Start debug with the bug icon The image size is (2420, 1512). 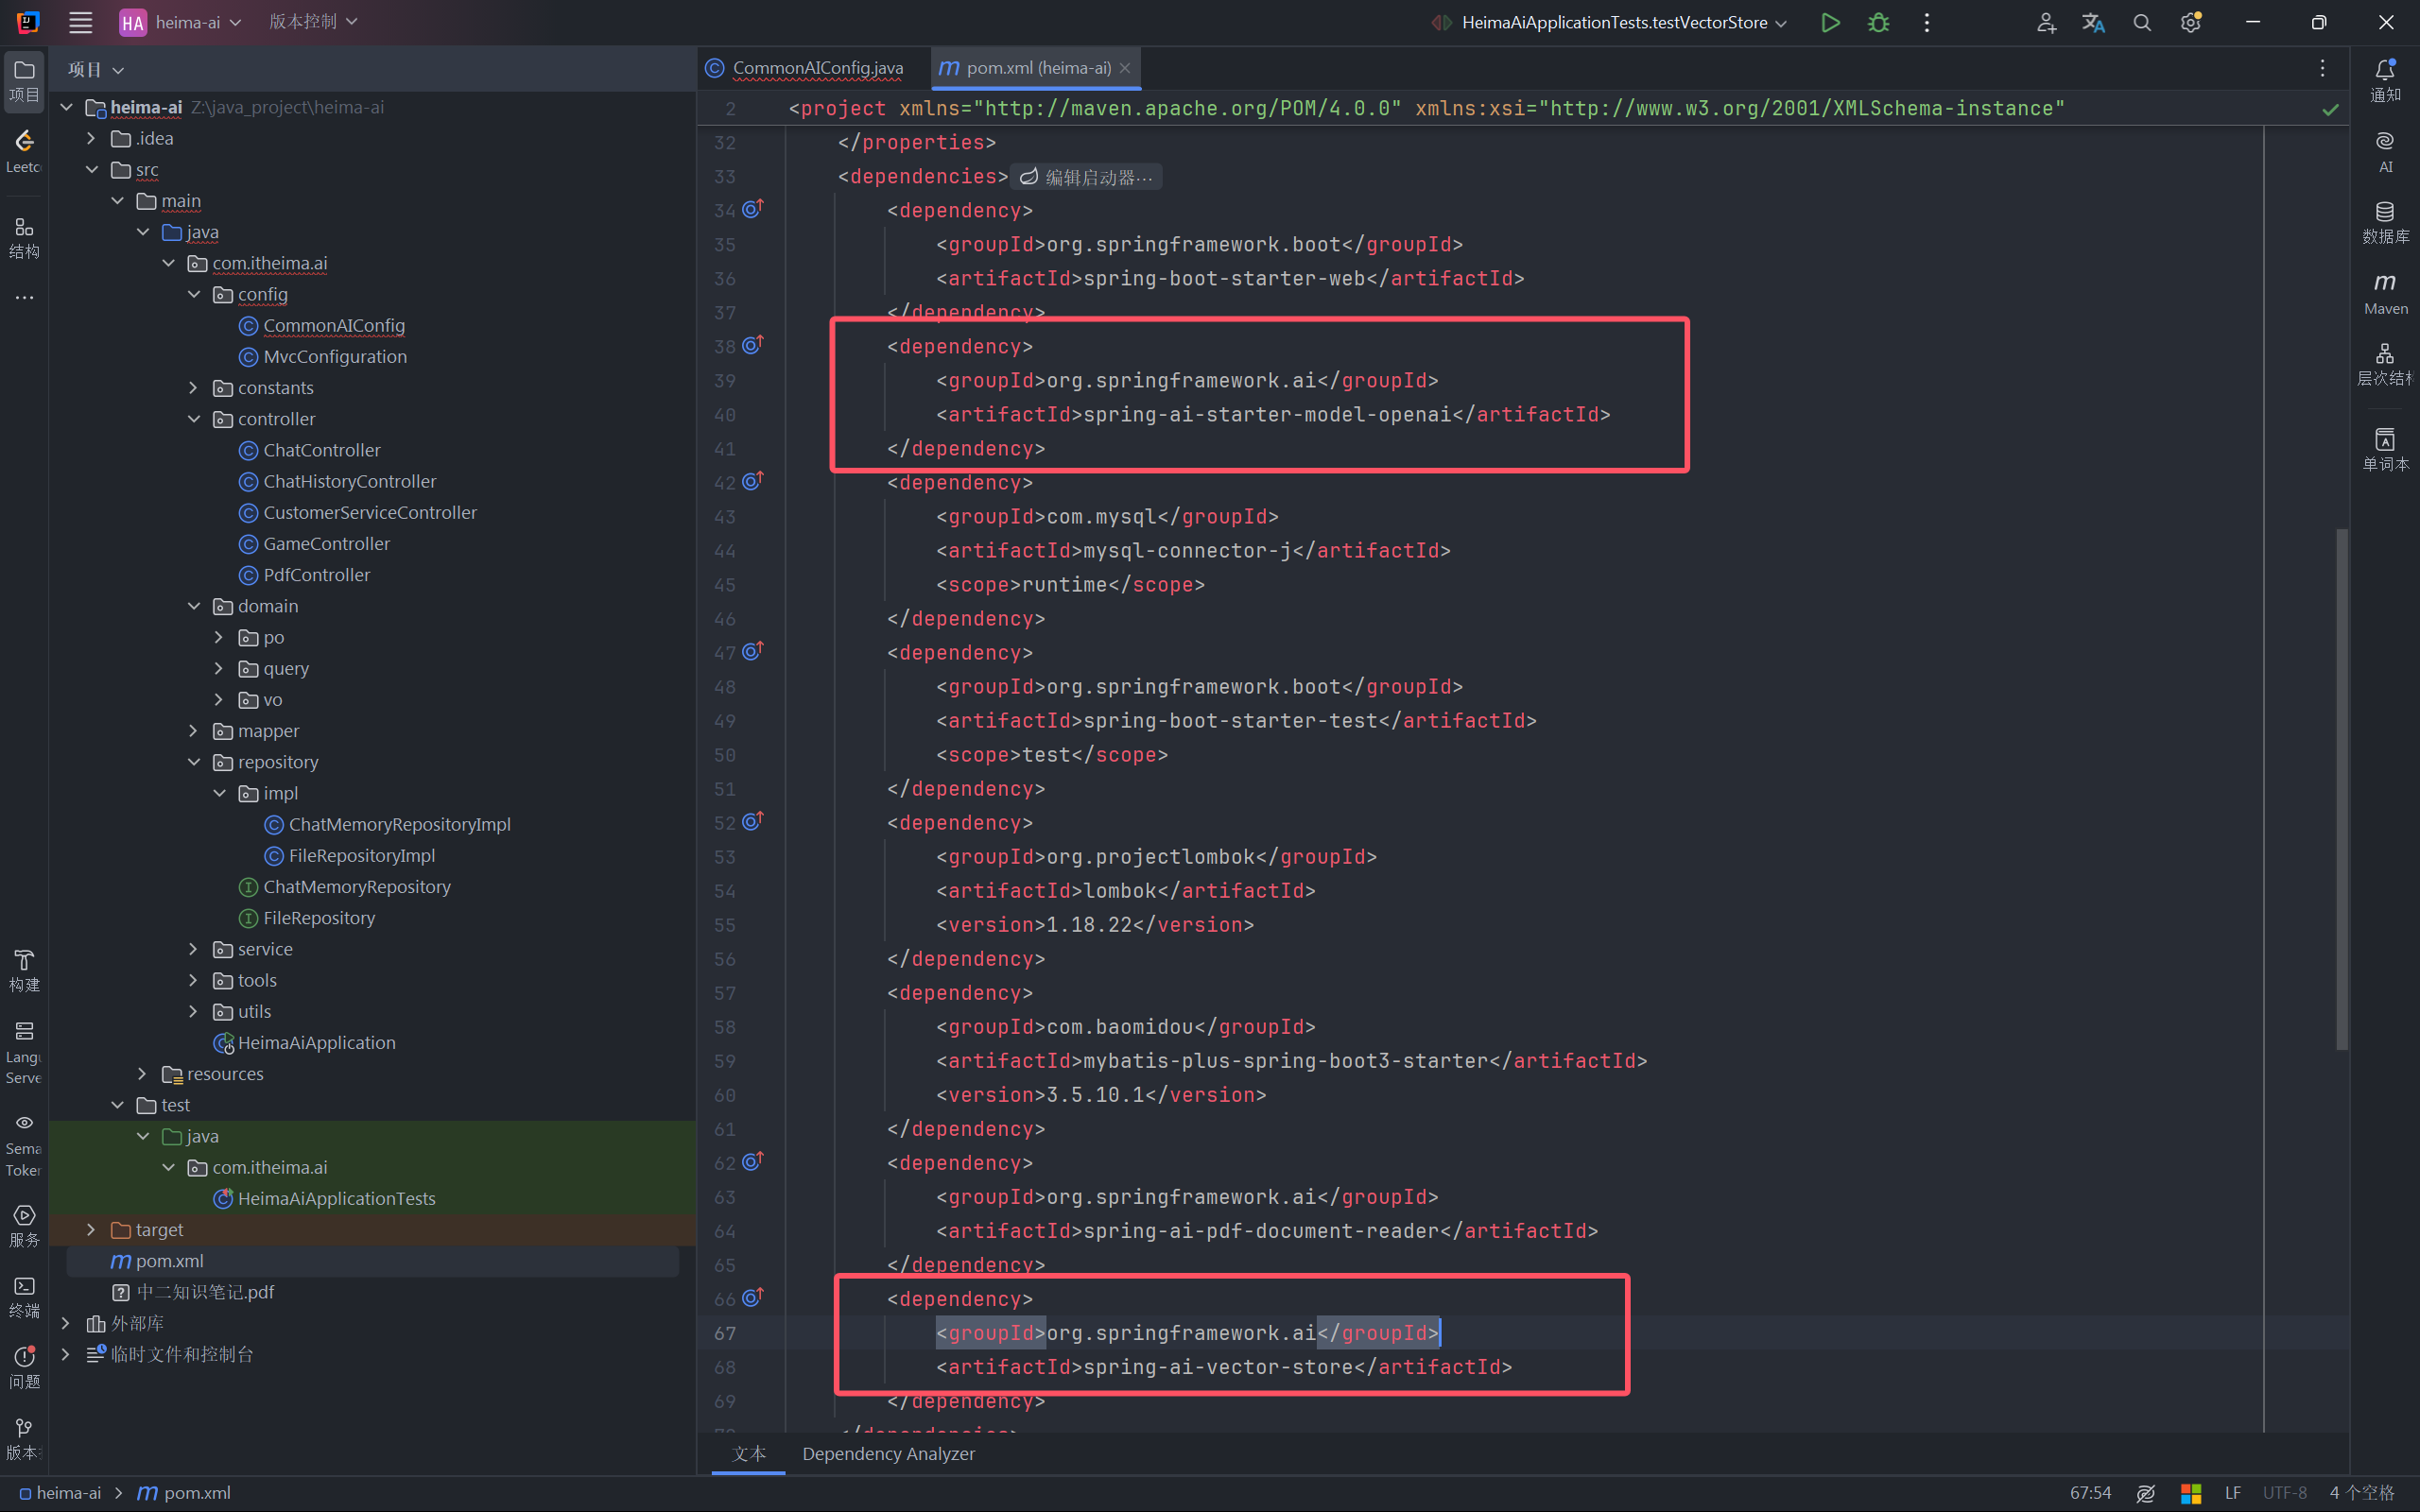point(1878,22)
